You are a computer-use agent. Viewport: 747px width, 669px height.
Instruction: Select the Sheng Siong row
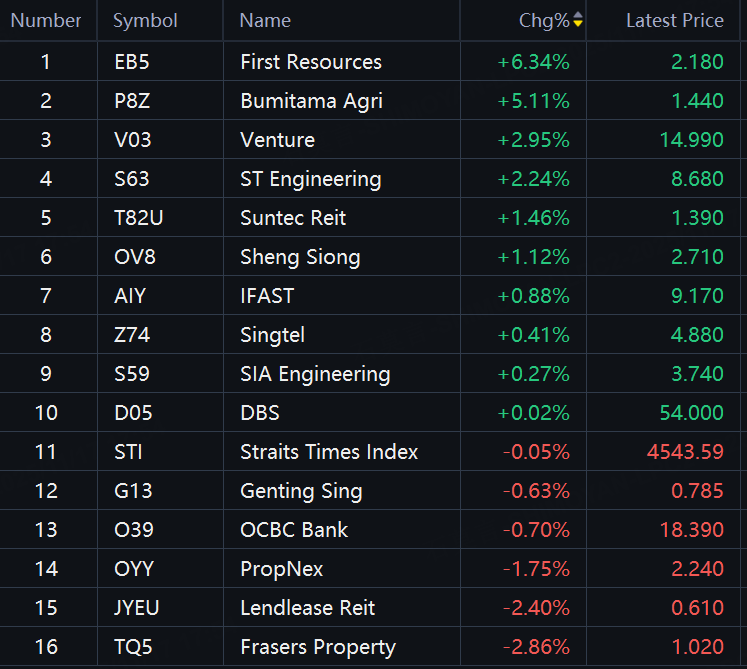(300, 257)
